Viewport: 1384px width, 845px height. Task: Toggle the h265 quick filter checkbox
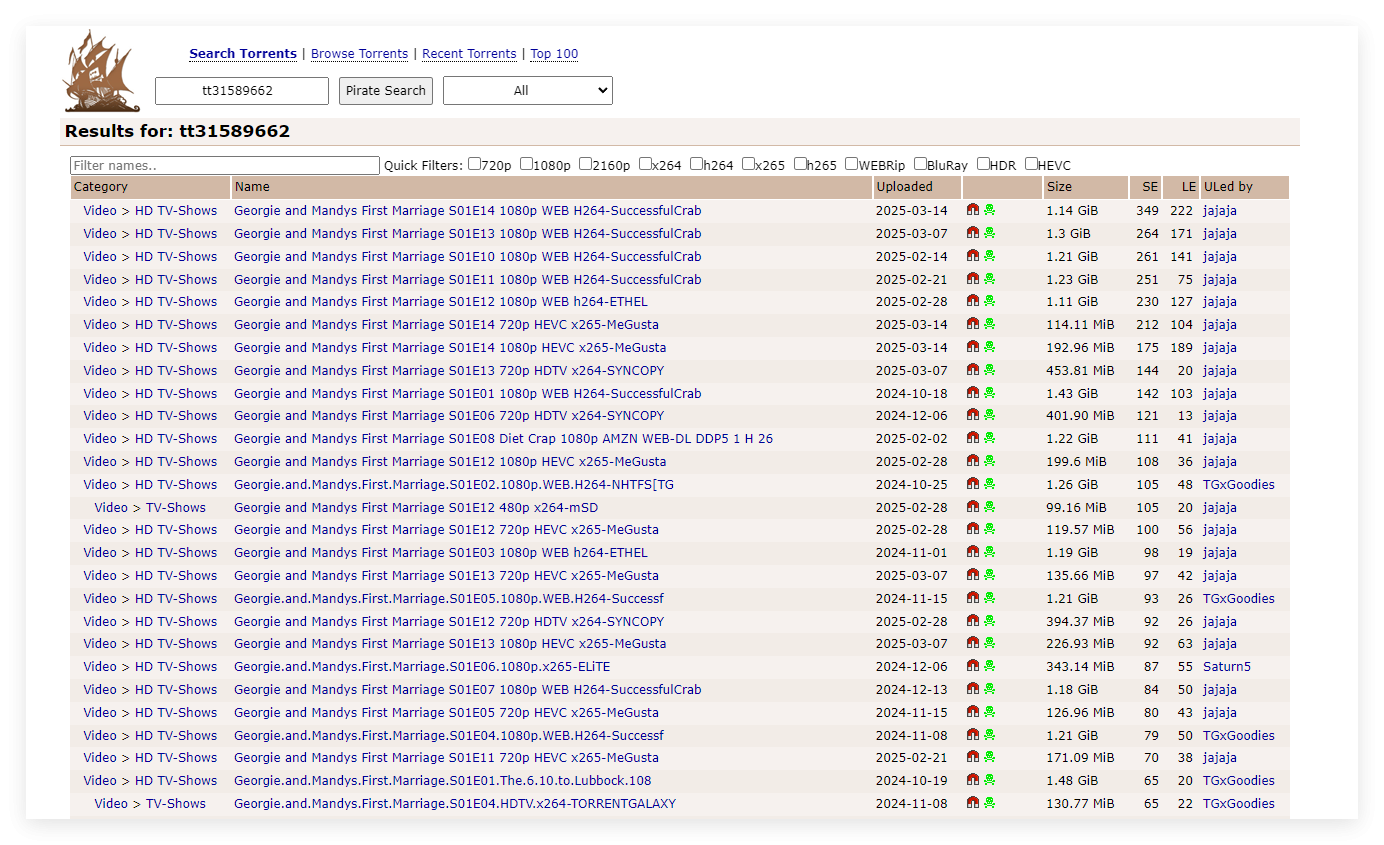coord(800,164)
